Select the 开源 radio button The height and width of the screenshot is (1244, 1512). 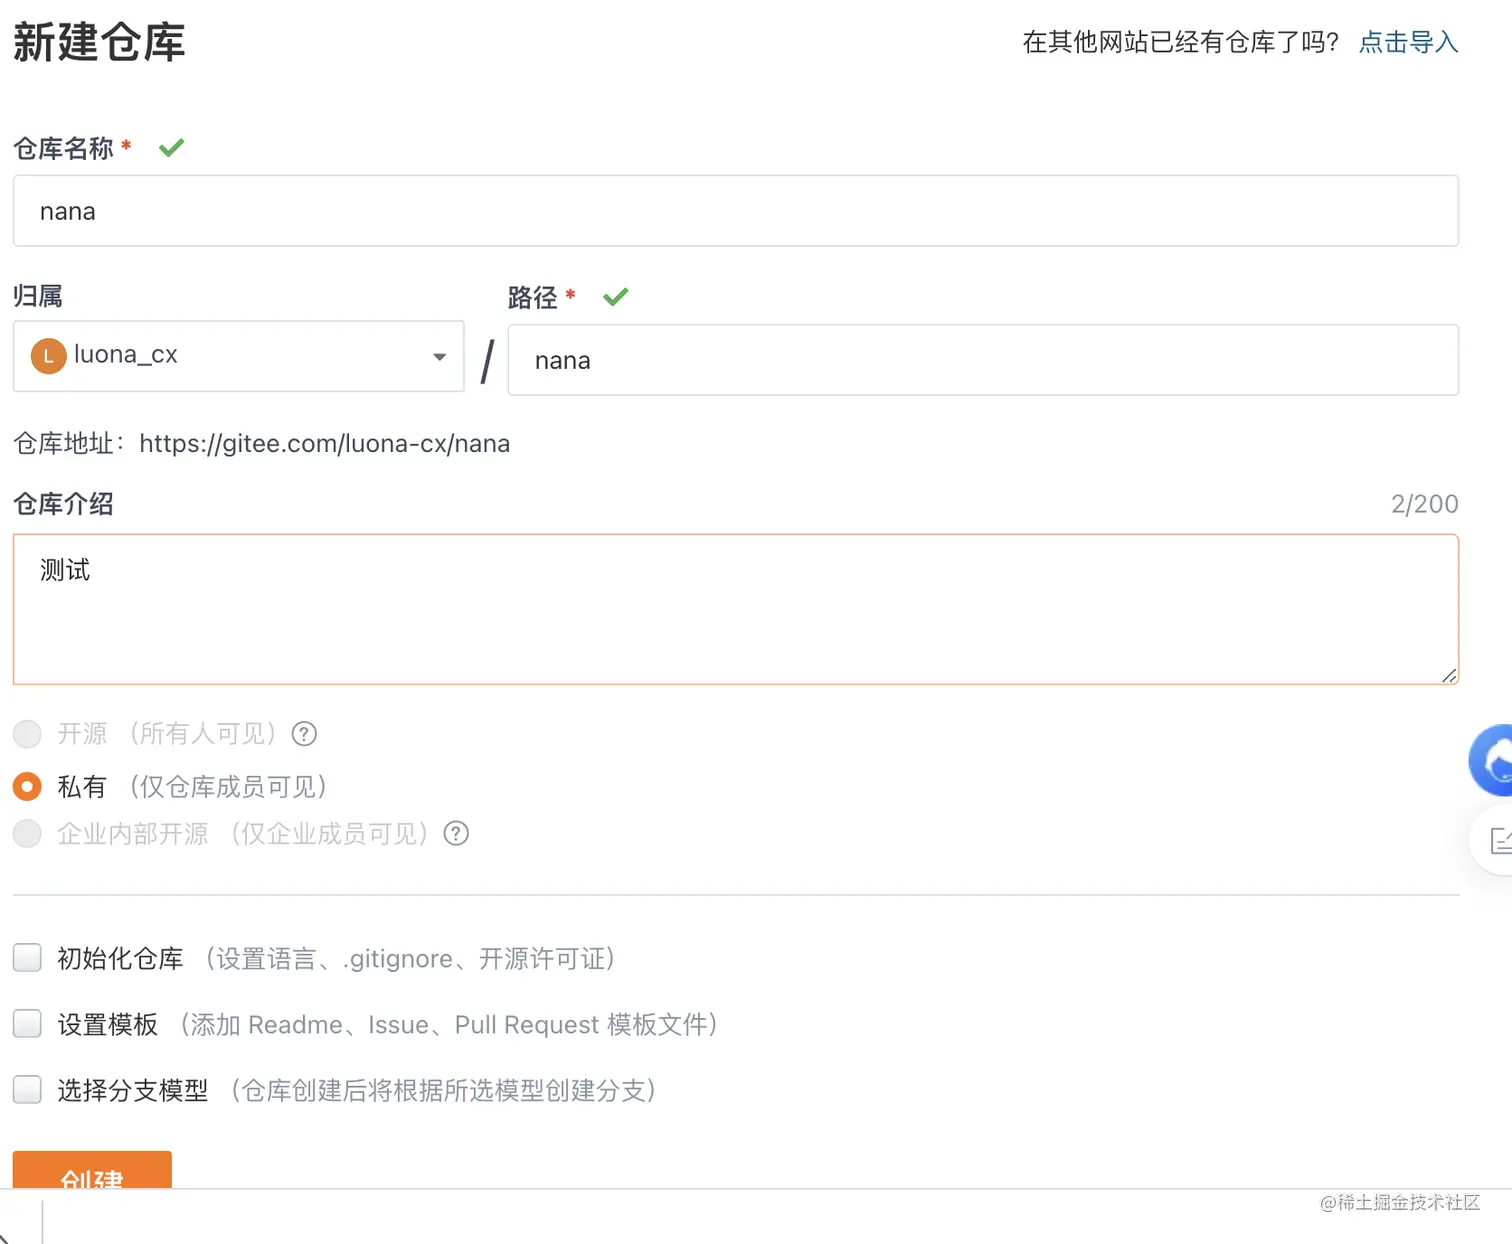tap(27, 734)
